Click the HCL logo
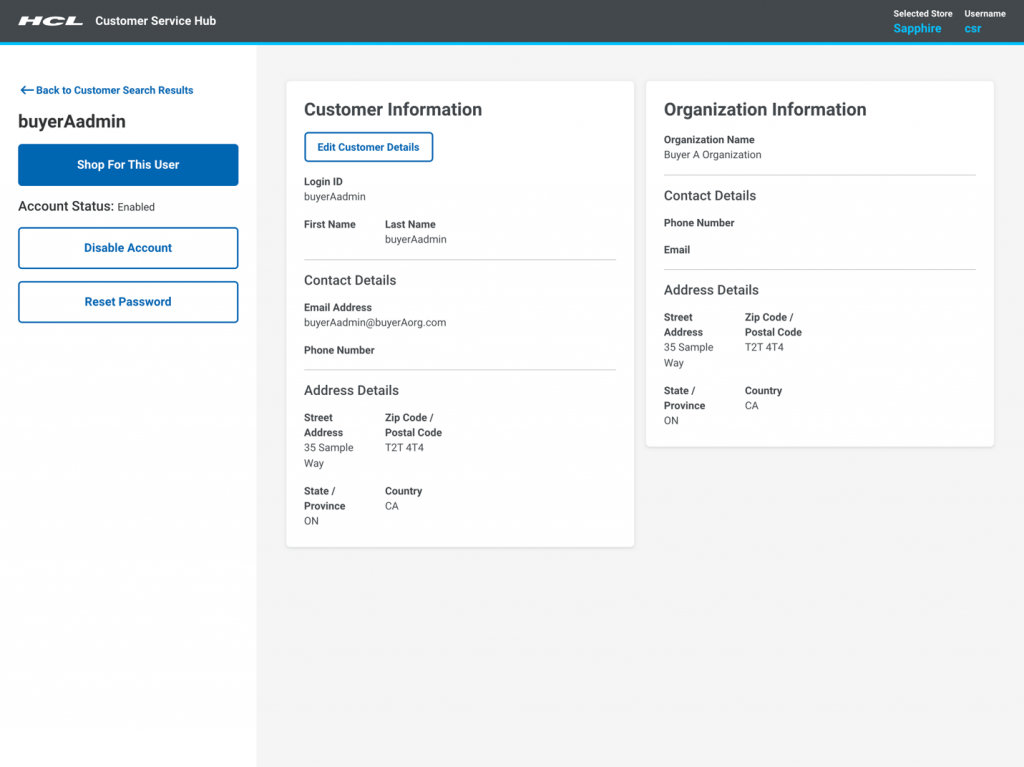The width and height of the screenshot is (1024, 767). pyautogui.click(x=51, y=20)
